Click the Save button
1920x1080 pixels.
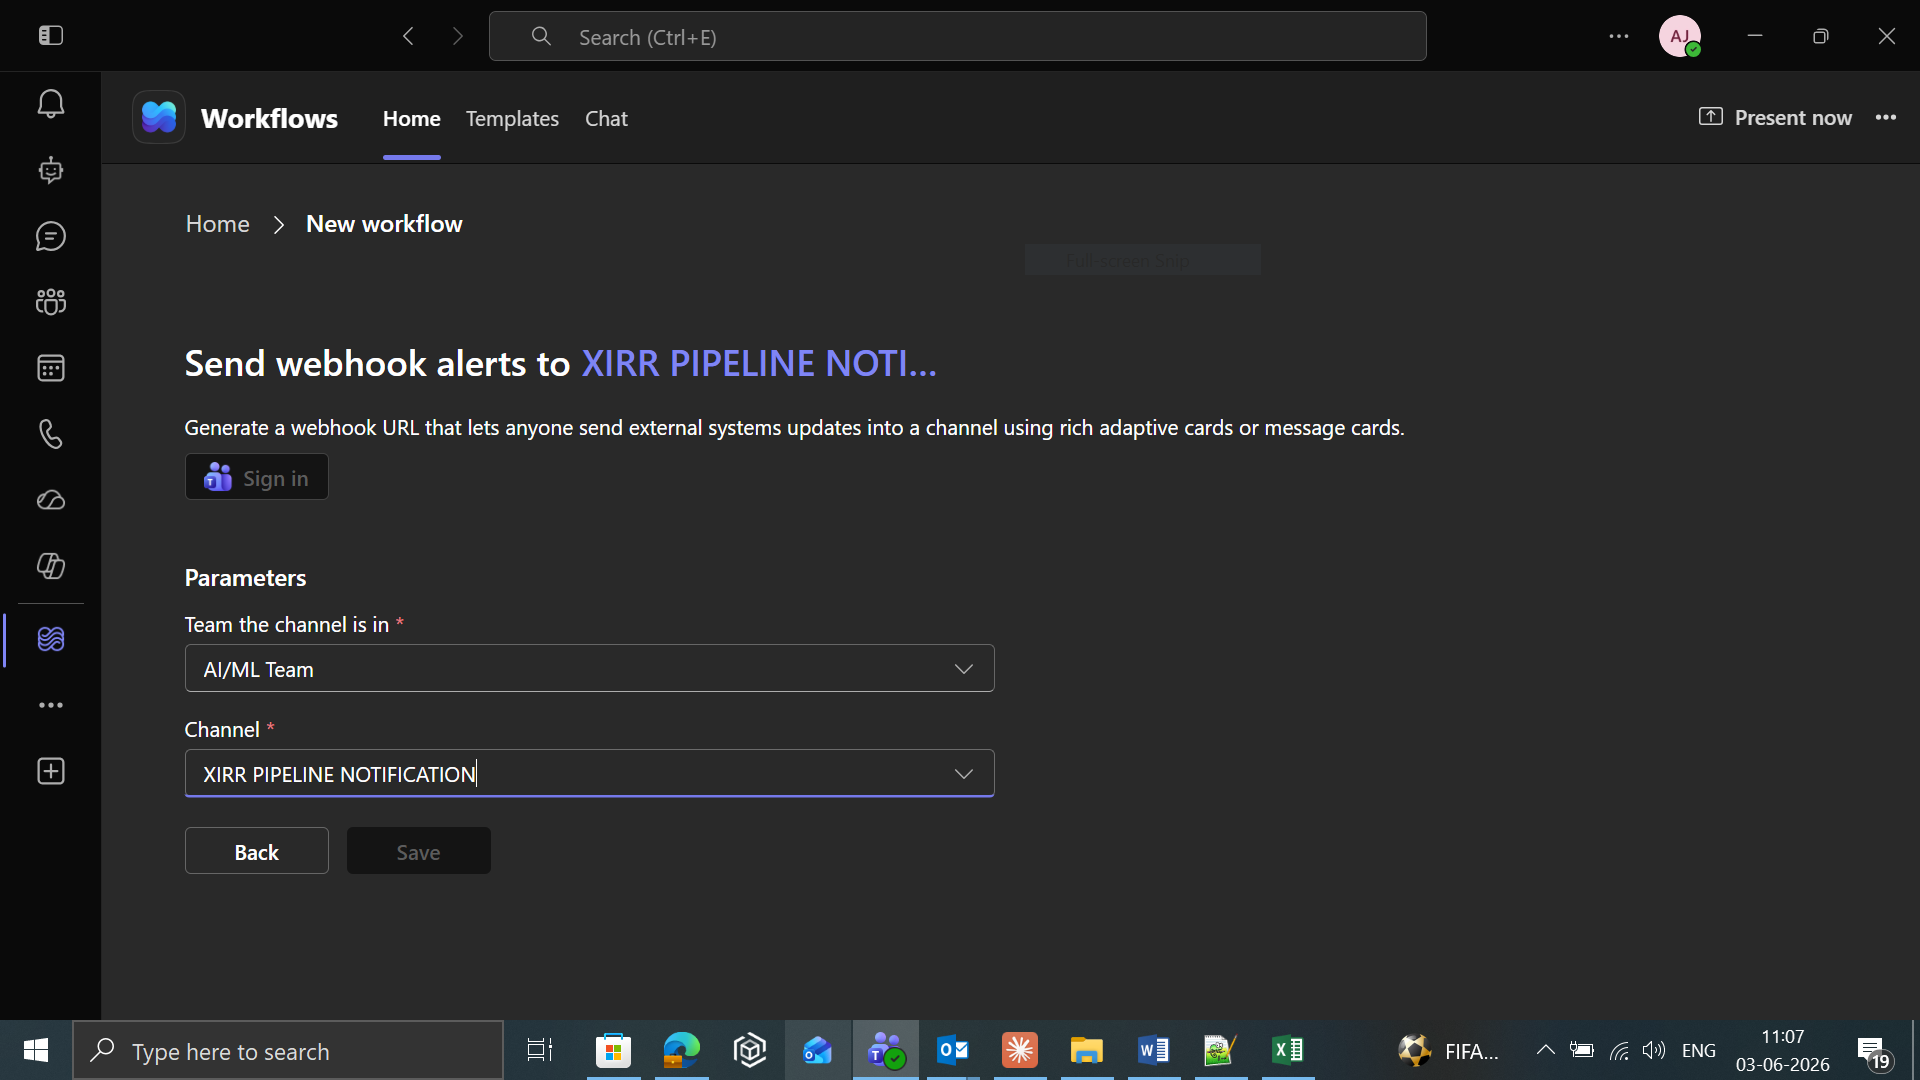click(x=419, y=851)
